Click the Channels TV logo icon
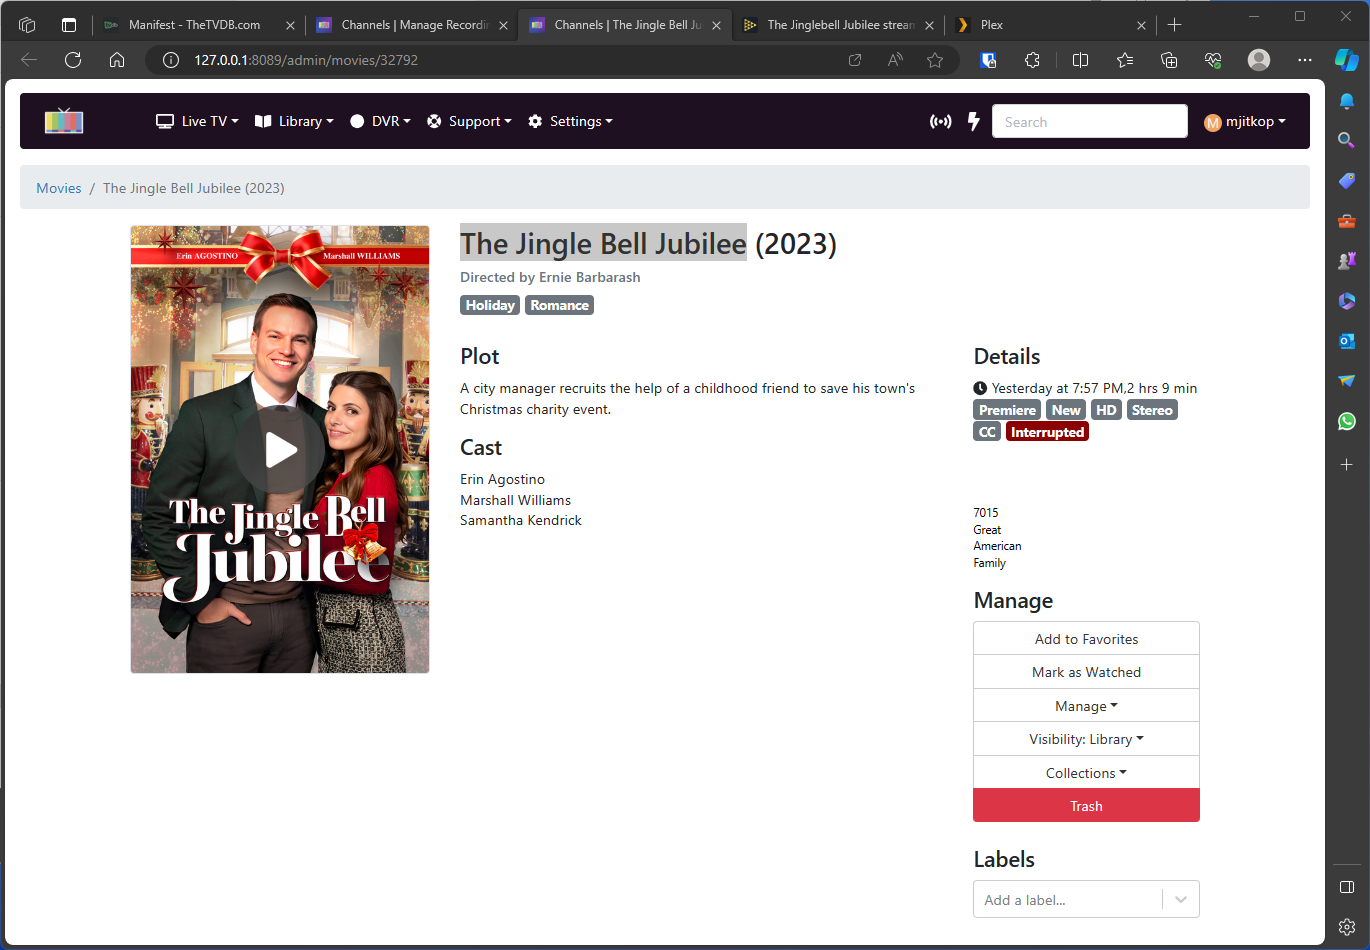The height and width of the screenshot is (950, 1370). click(x=64, y=121)
